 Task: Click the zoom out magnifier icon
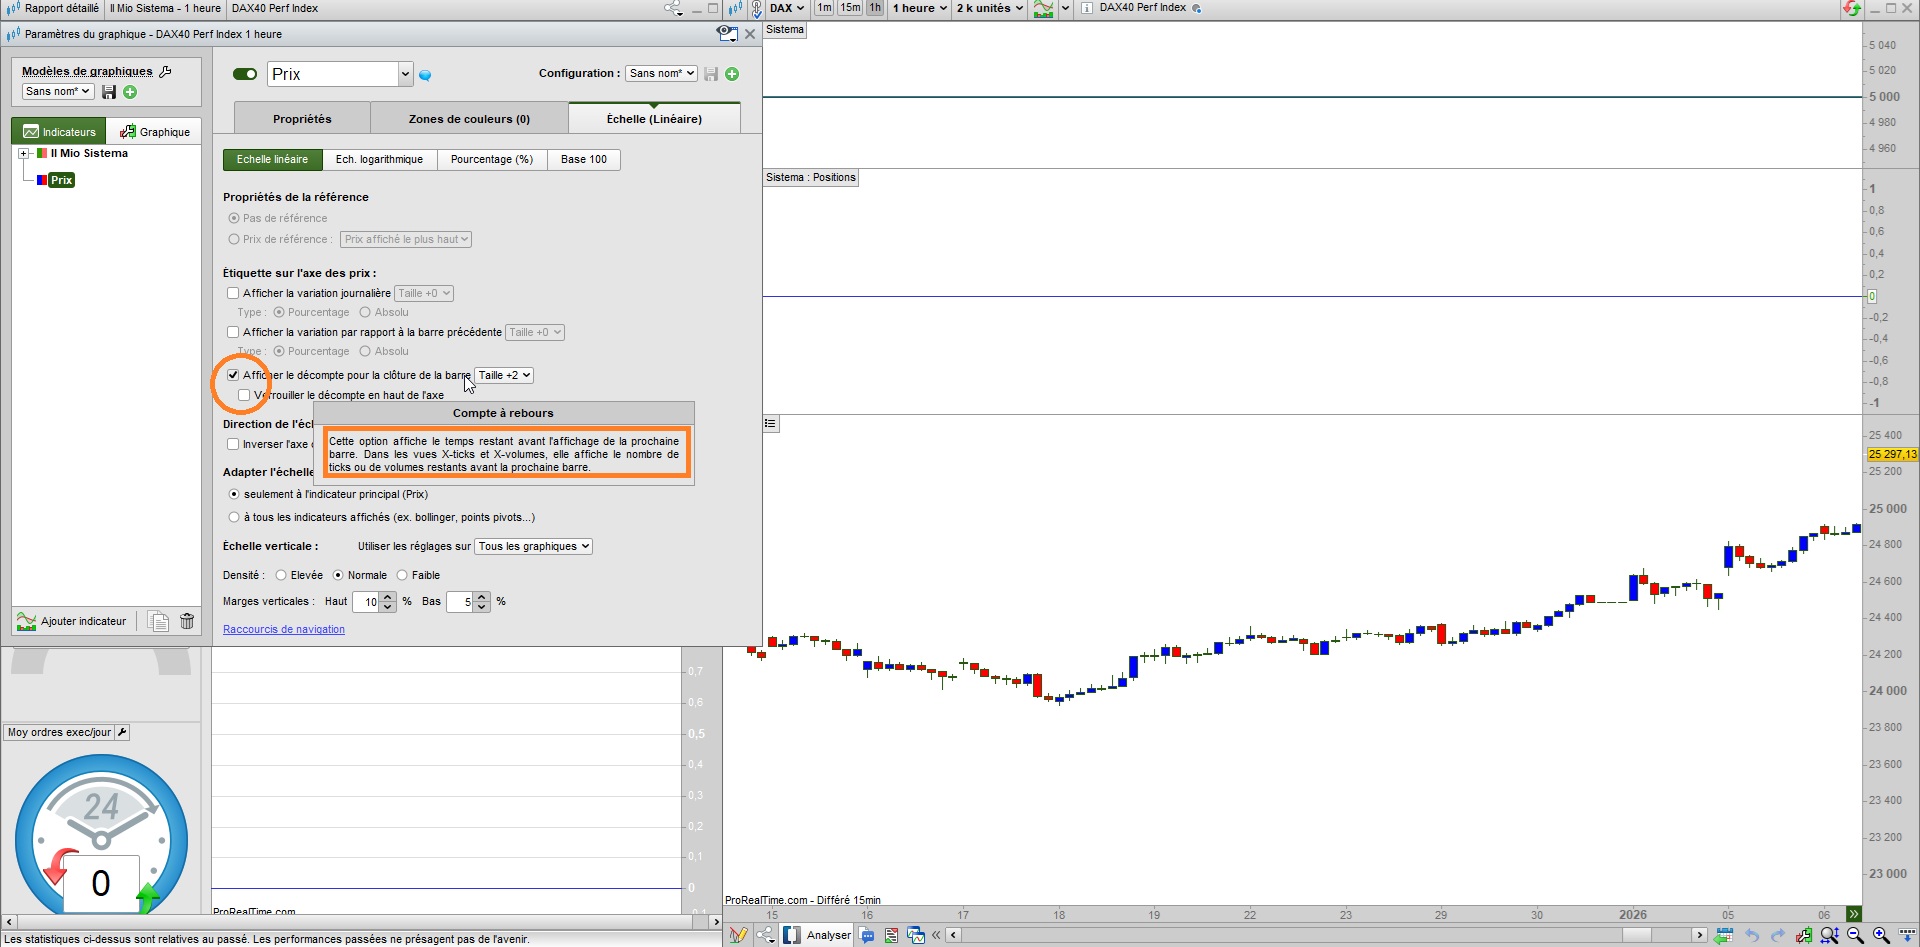click(x=1855, y=935)
